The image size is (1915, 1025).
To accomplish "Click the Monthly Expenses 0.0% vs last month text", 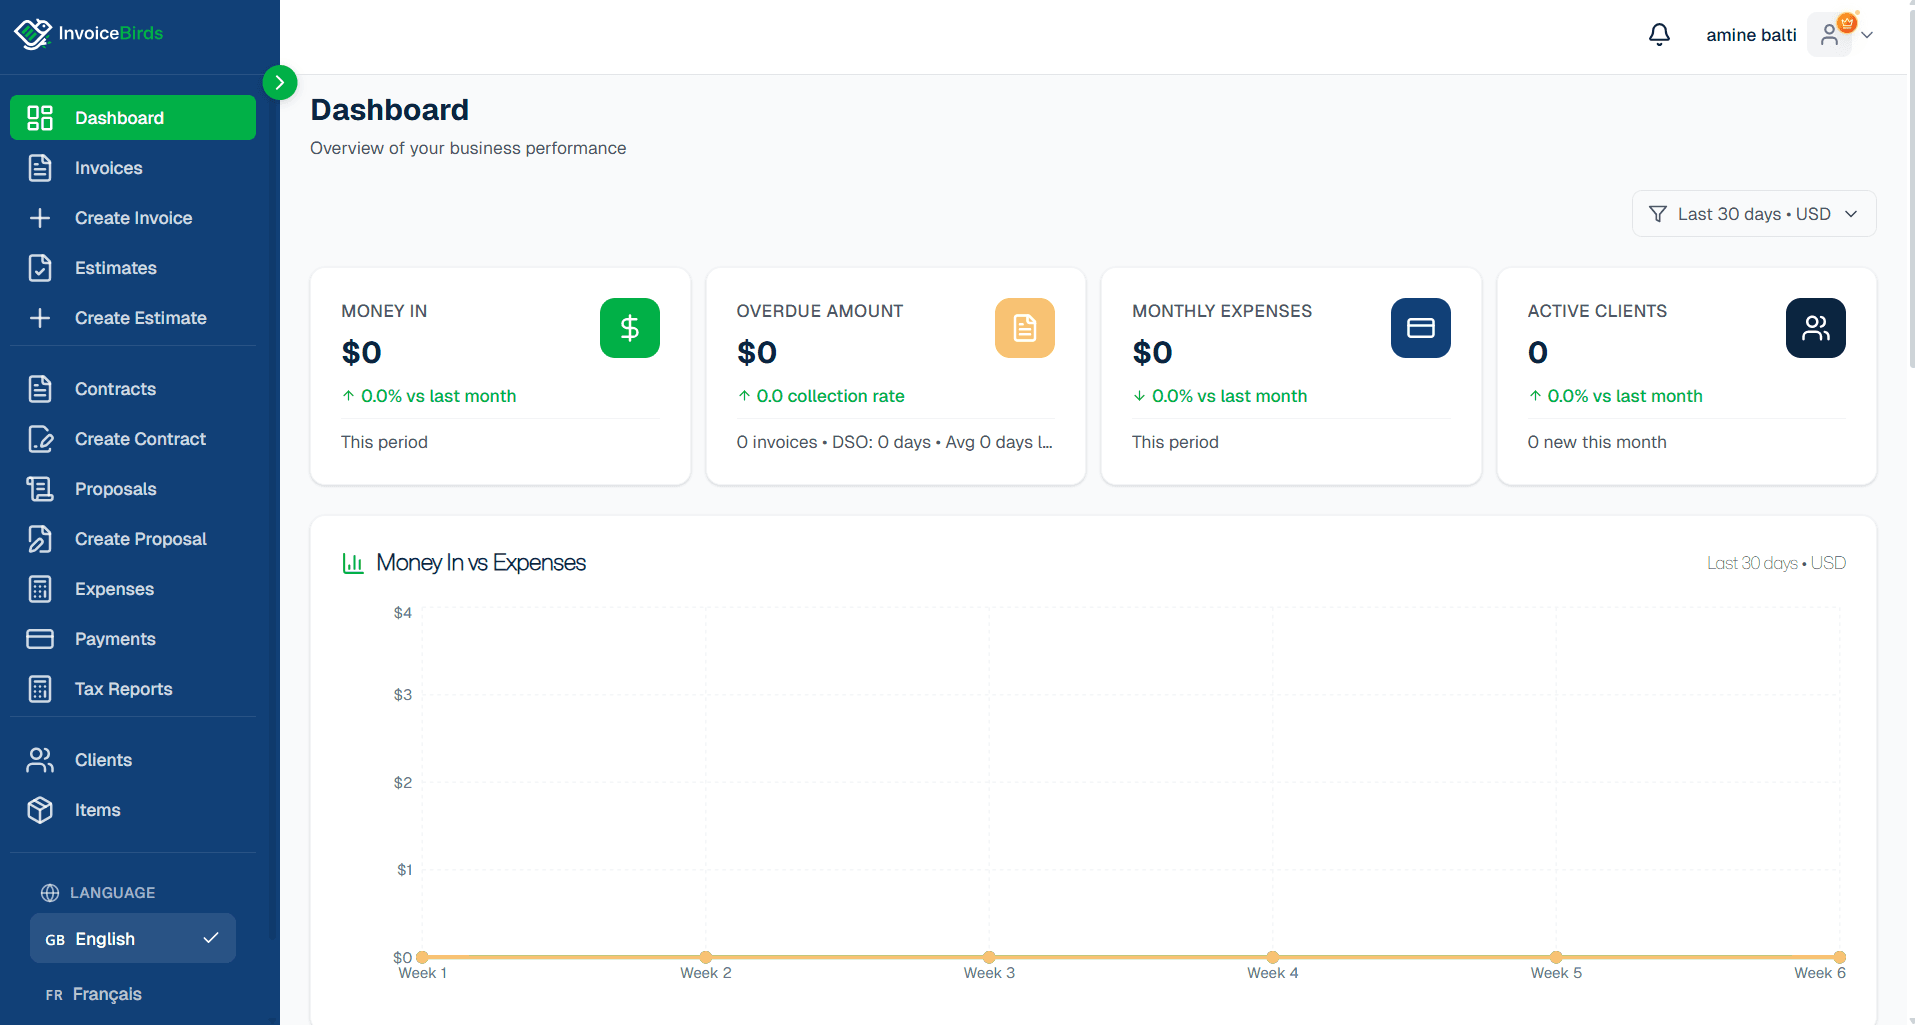I will coord(1229,396).
